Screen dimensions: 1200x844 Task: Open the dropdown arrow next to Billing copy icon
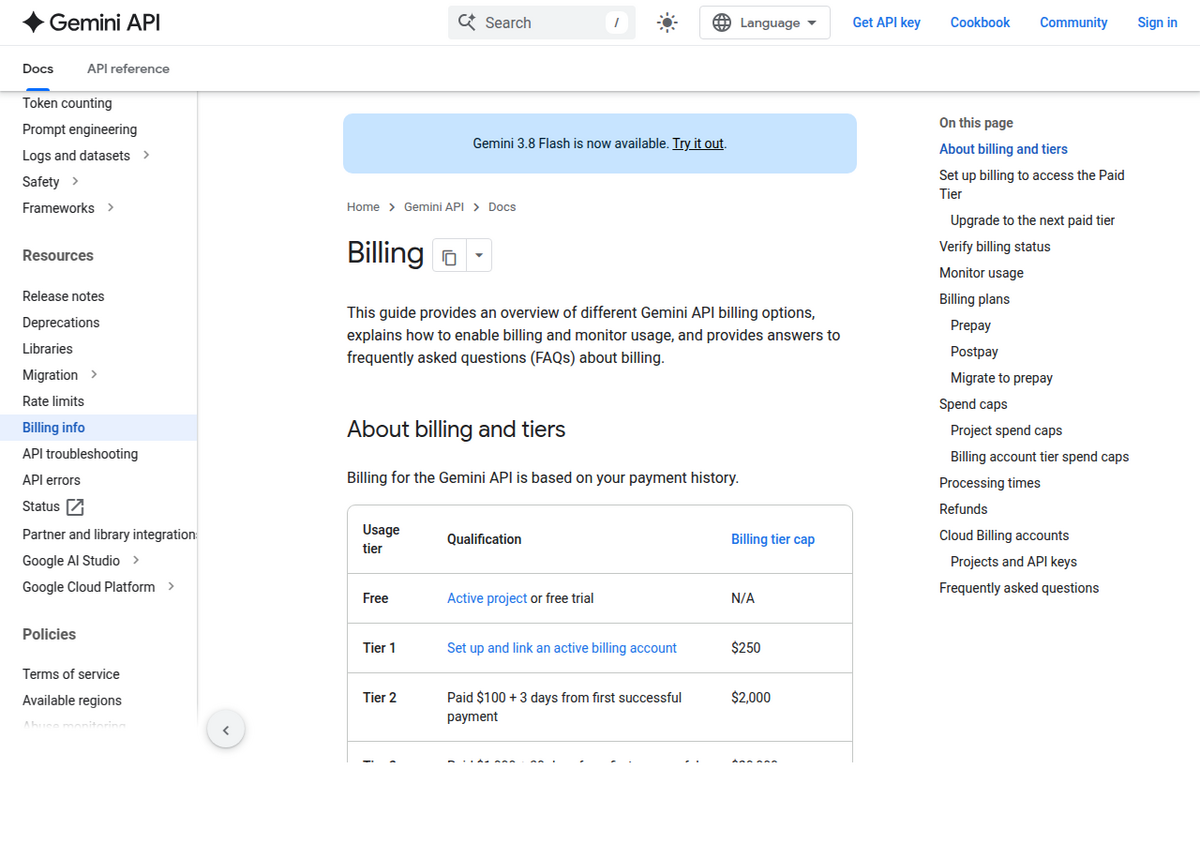479,256
